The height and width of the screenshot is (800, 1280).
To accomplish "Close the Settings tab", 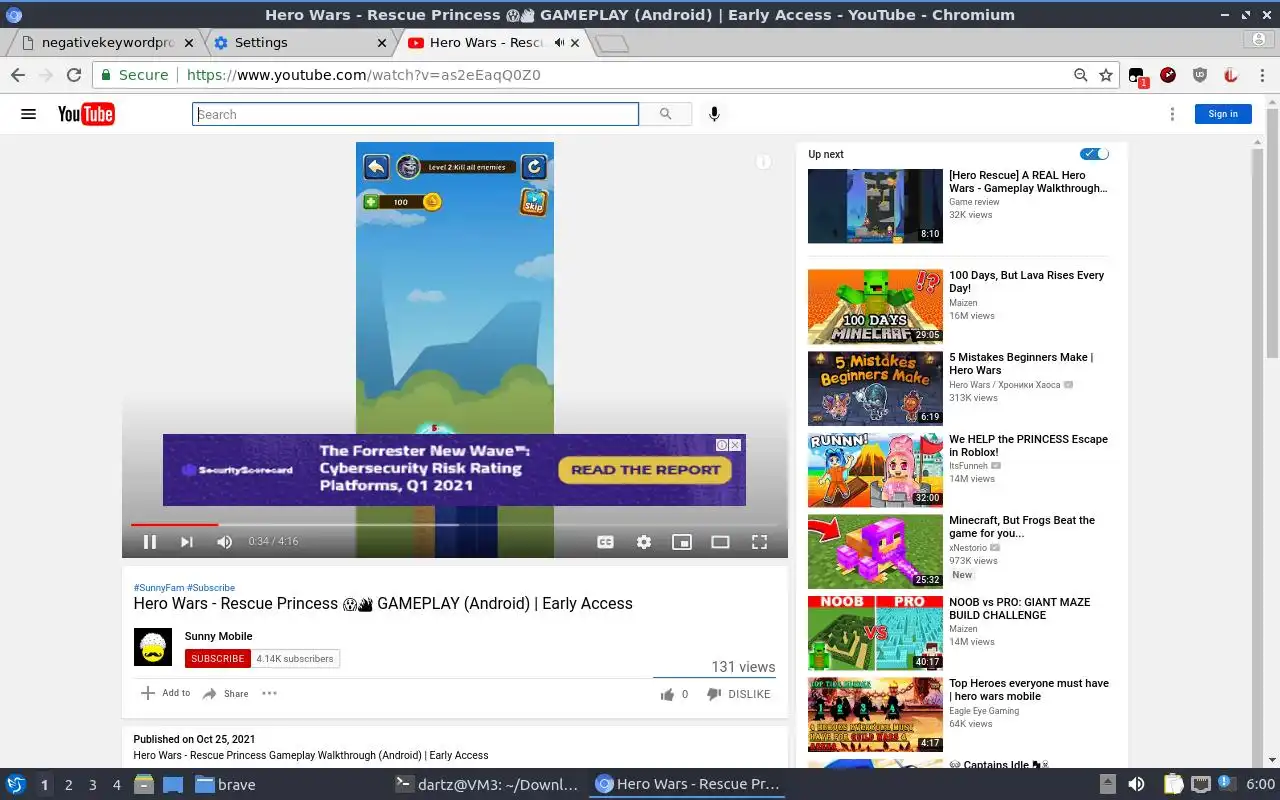I will click(x=382, y=43).
